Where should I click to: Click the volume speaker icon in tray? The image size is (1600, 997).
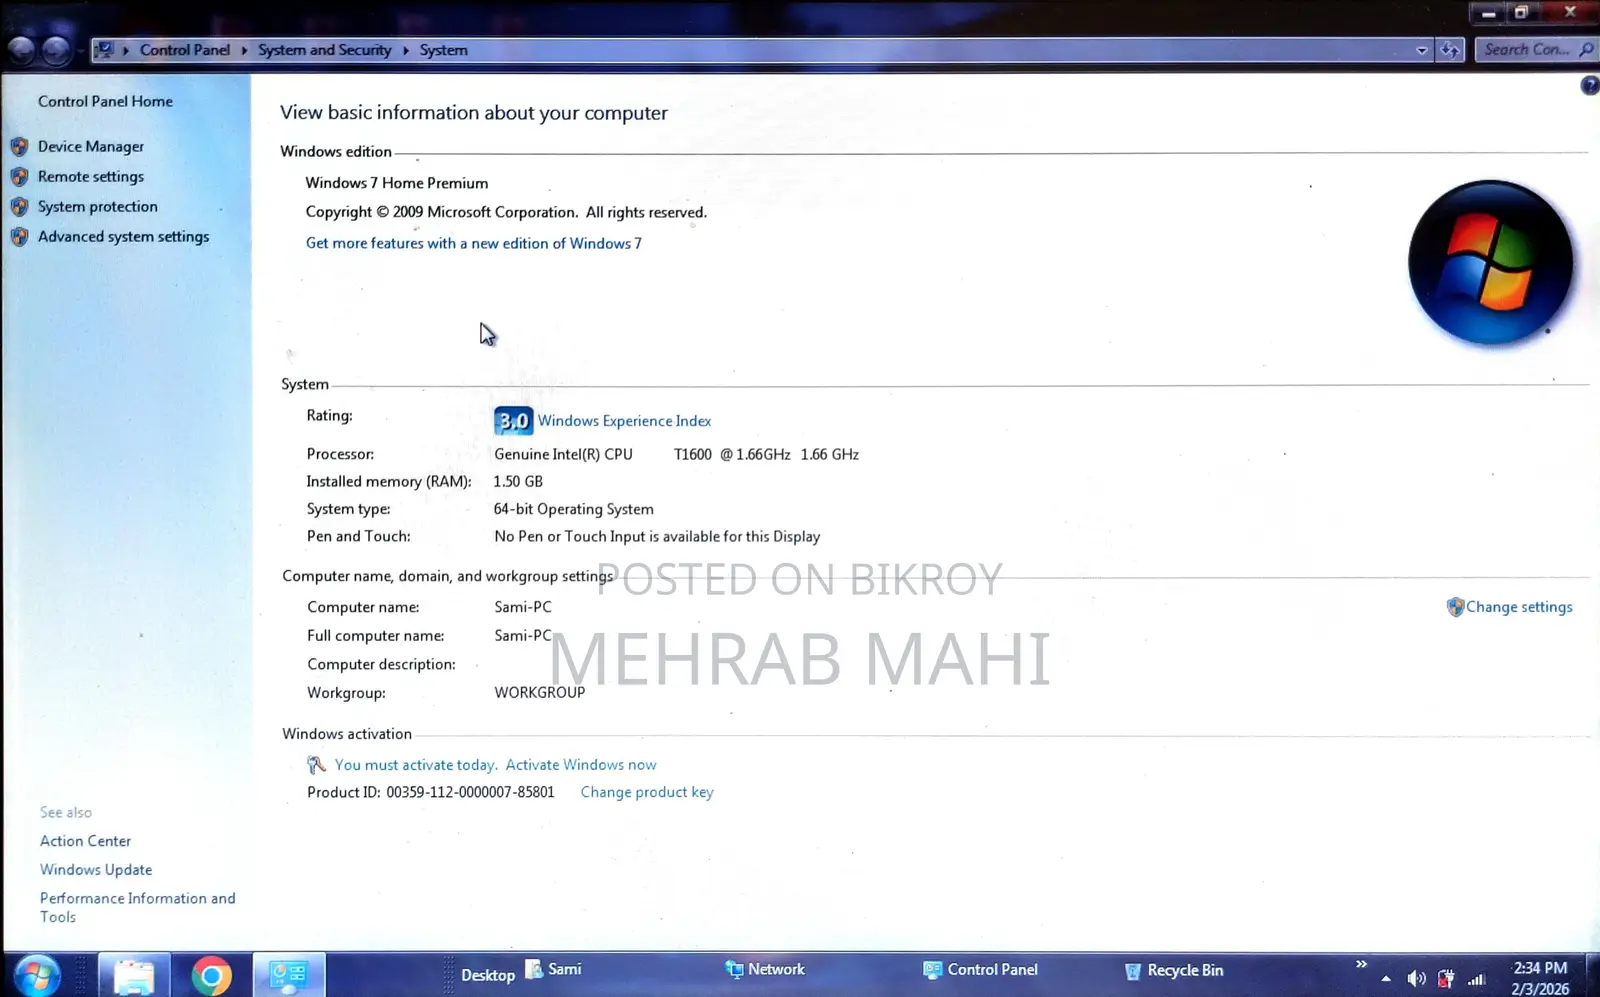pyautogui.click(x=1416, y=979)
